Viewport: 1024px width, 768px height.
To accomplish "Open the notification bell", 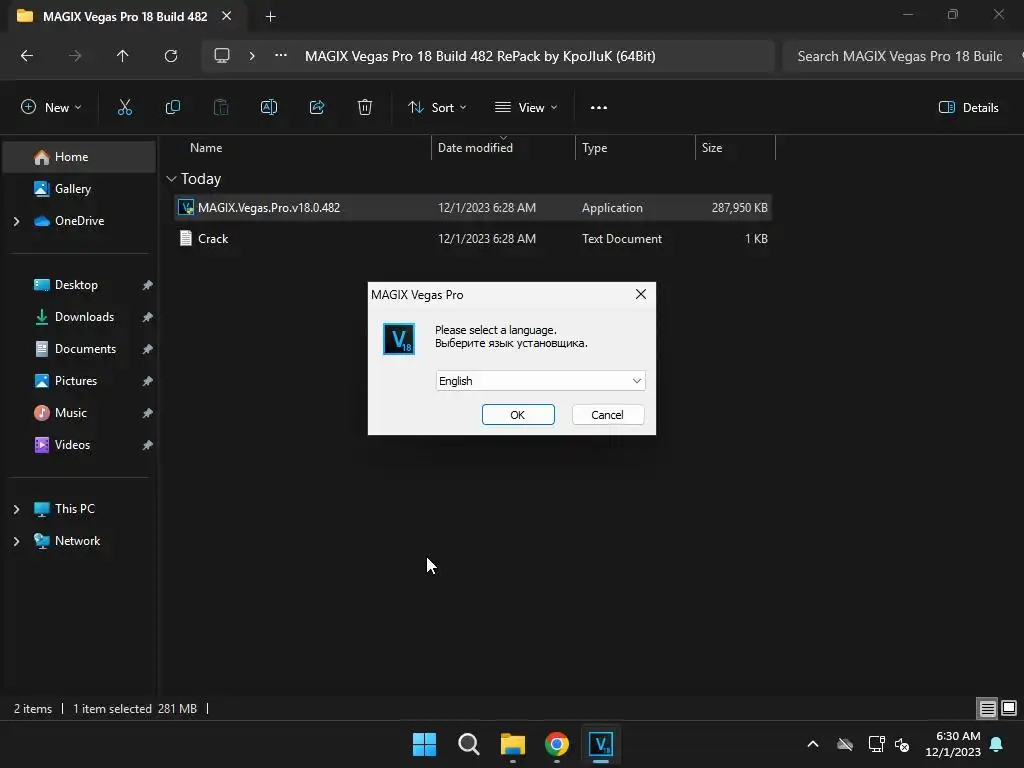I will [x=997, y=744].
